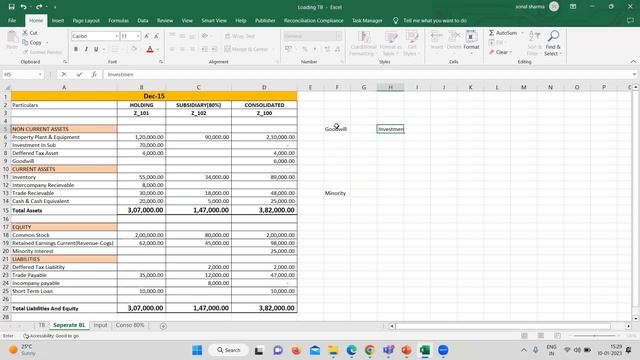Image resolution: width=640 pixels, height=360 pixels.
Task: Click the Redo arrow icon
Action: point(39,7)
